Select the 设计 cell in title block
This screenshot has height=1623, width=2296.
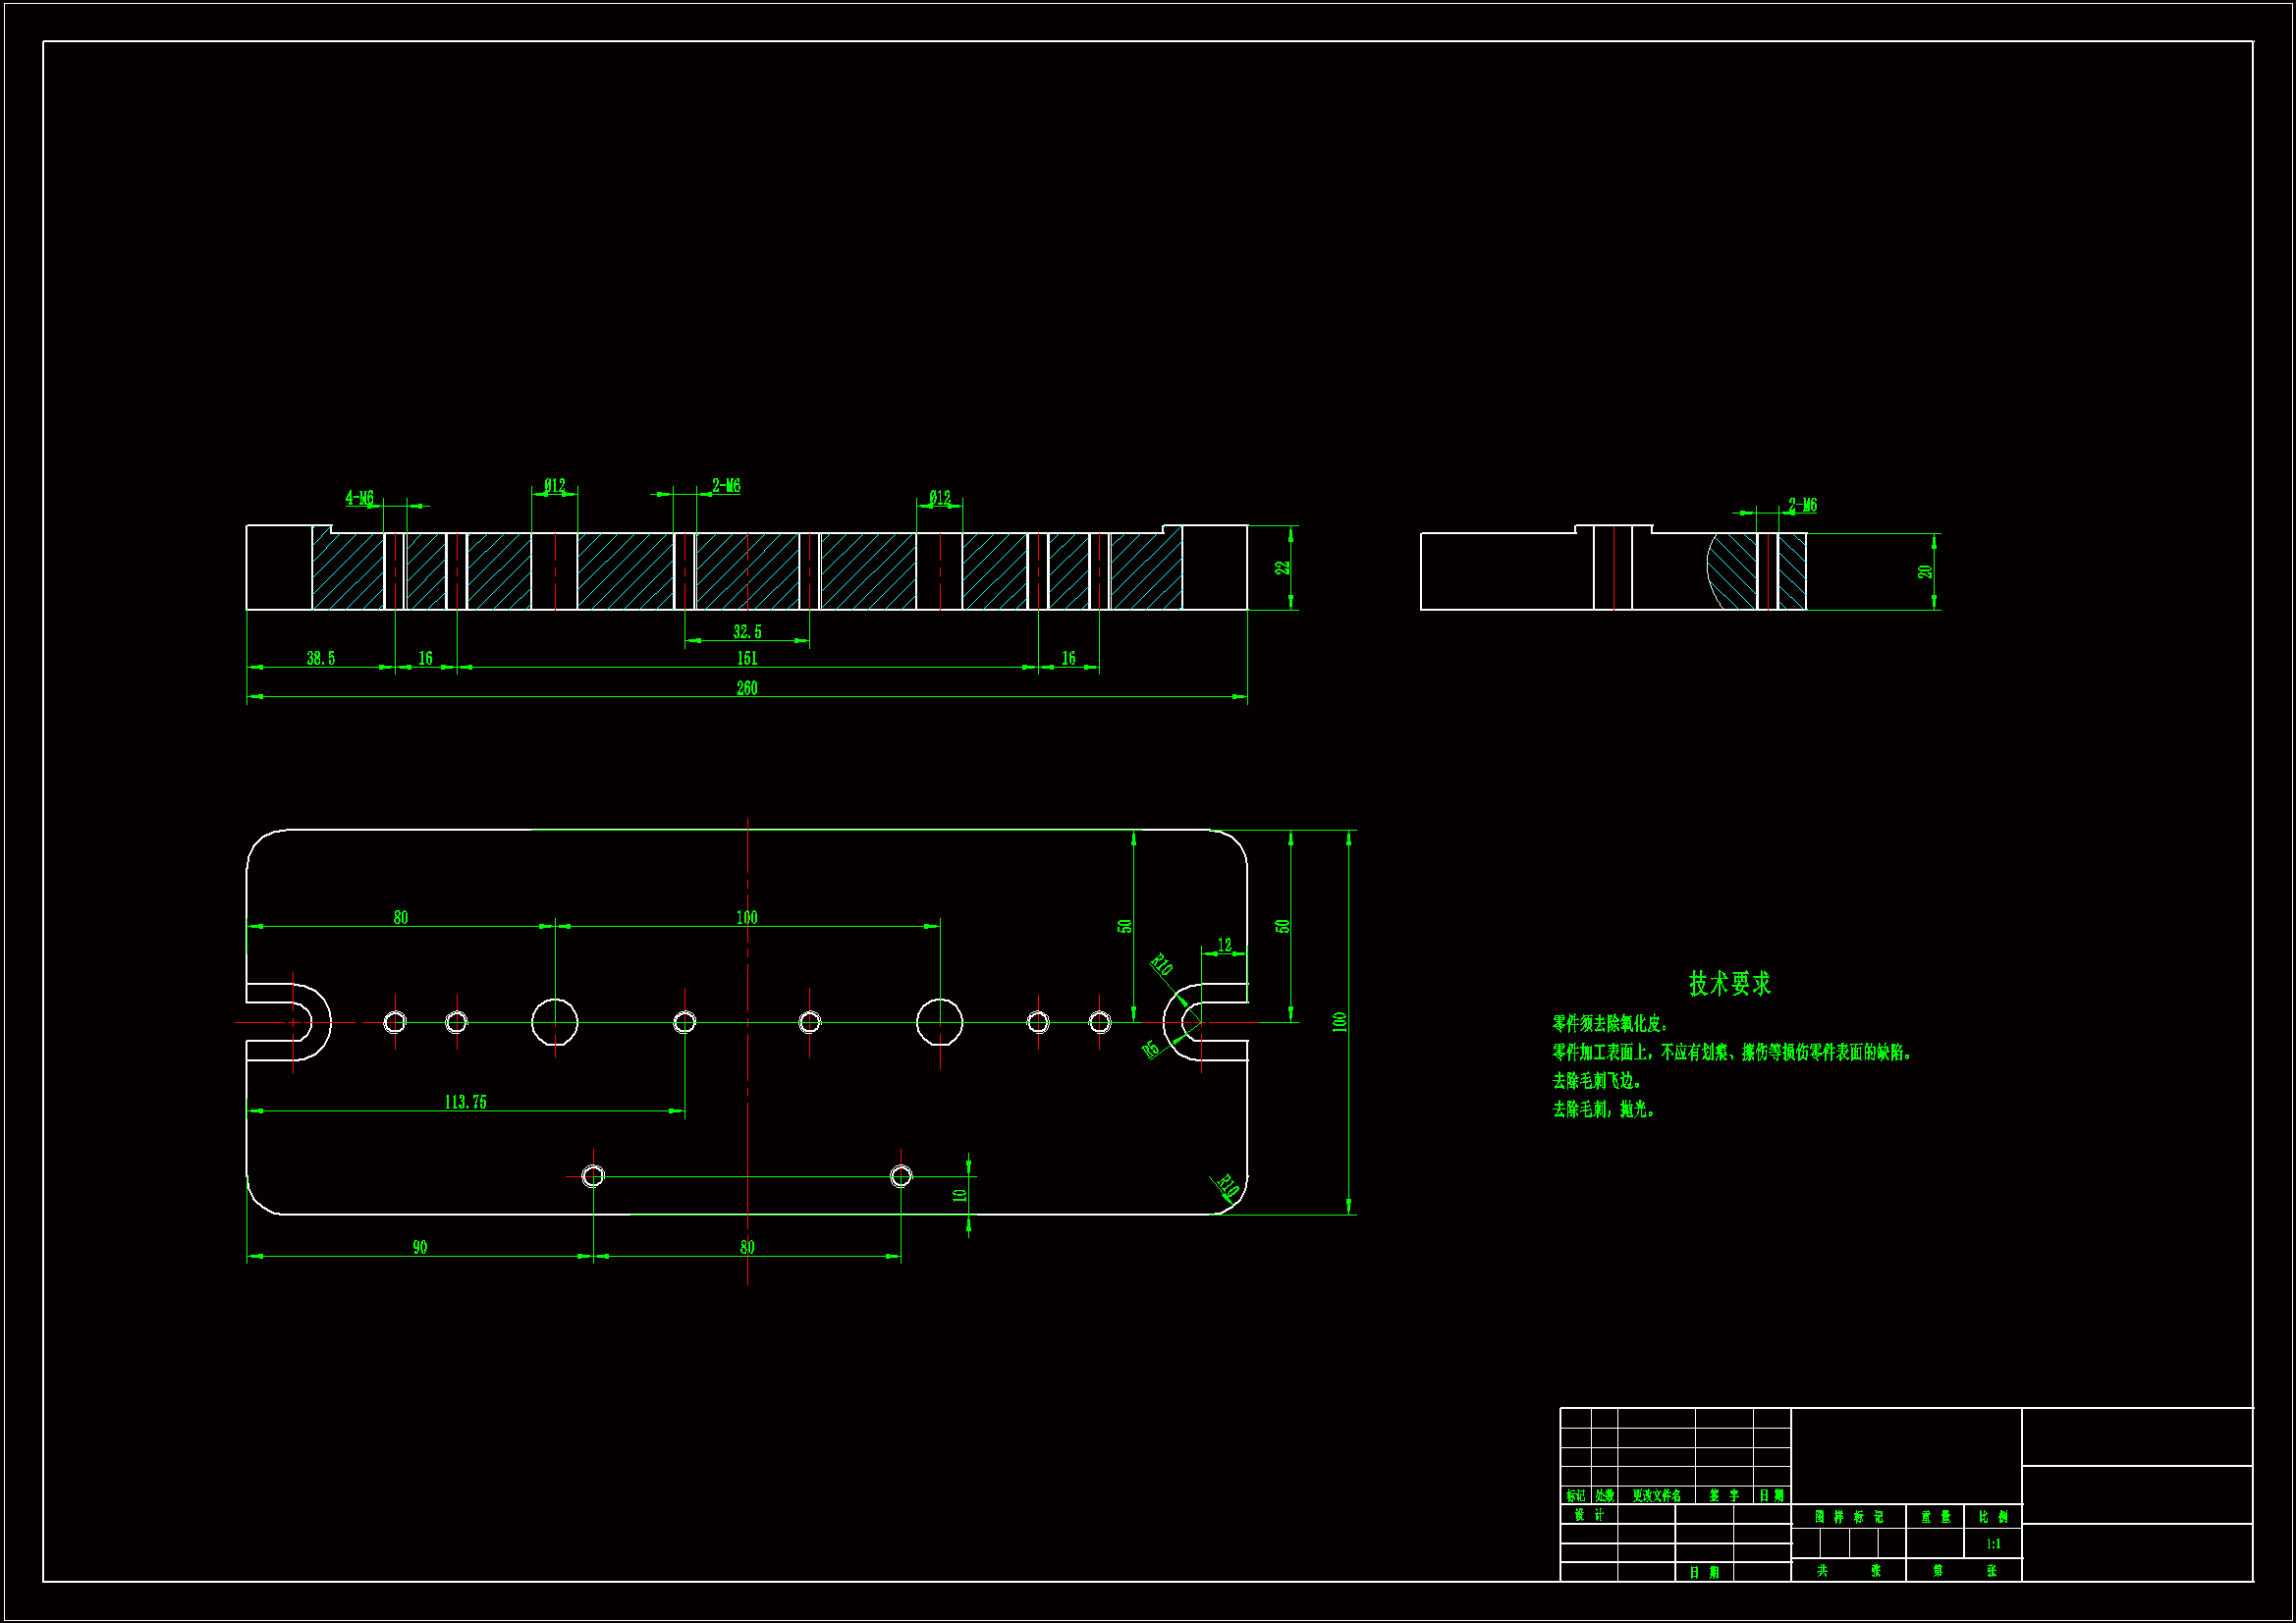[1588, 1515]
